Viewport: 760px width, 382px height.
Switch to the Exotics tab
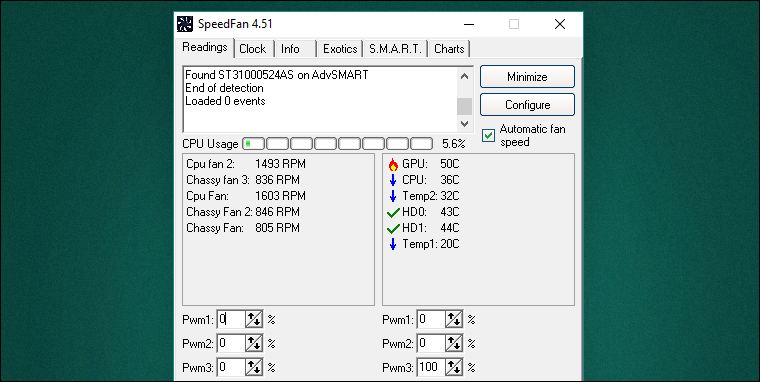point(340,49)
